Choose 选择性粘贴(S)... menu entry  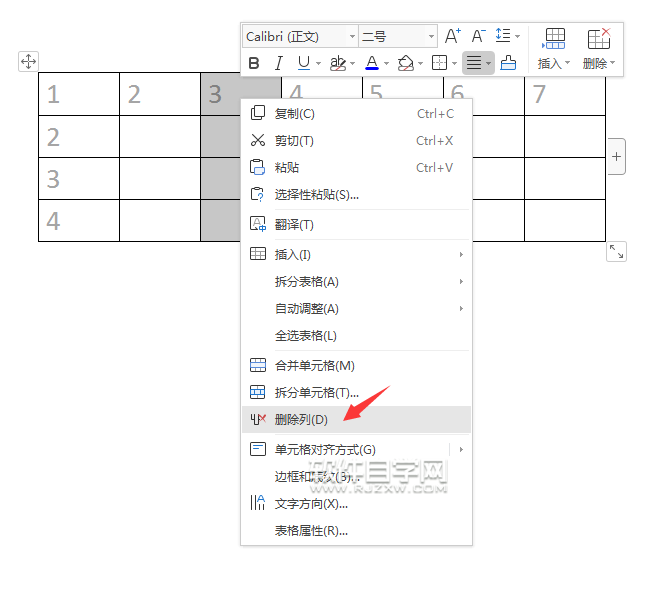point(356,195)
